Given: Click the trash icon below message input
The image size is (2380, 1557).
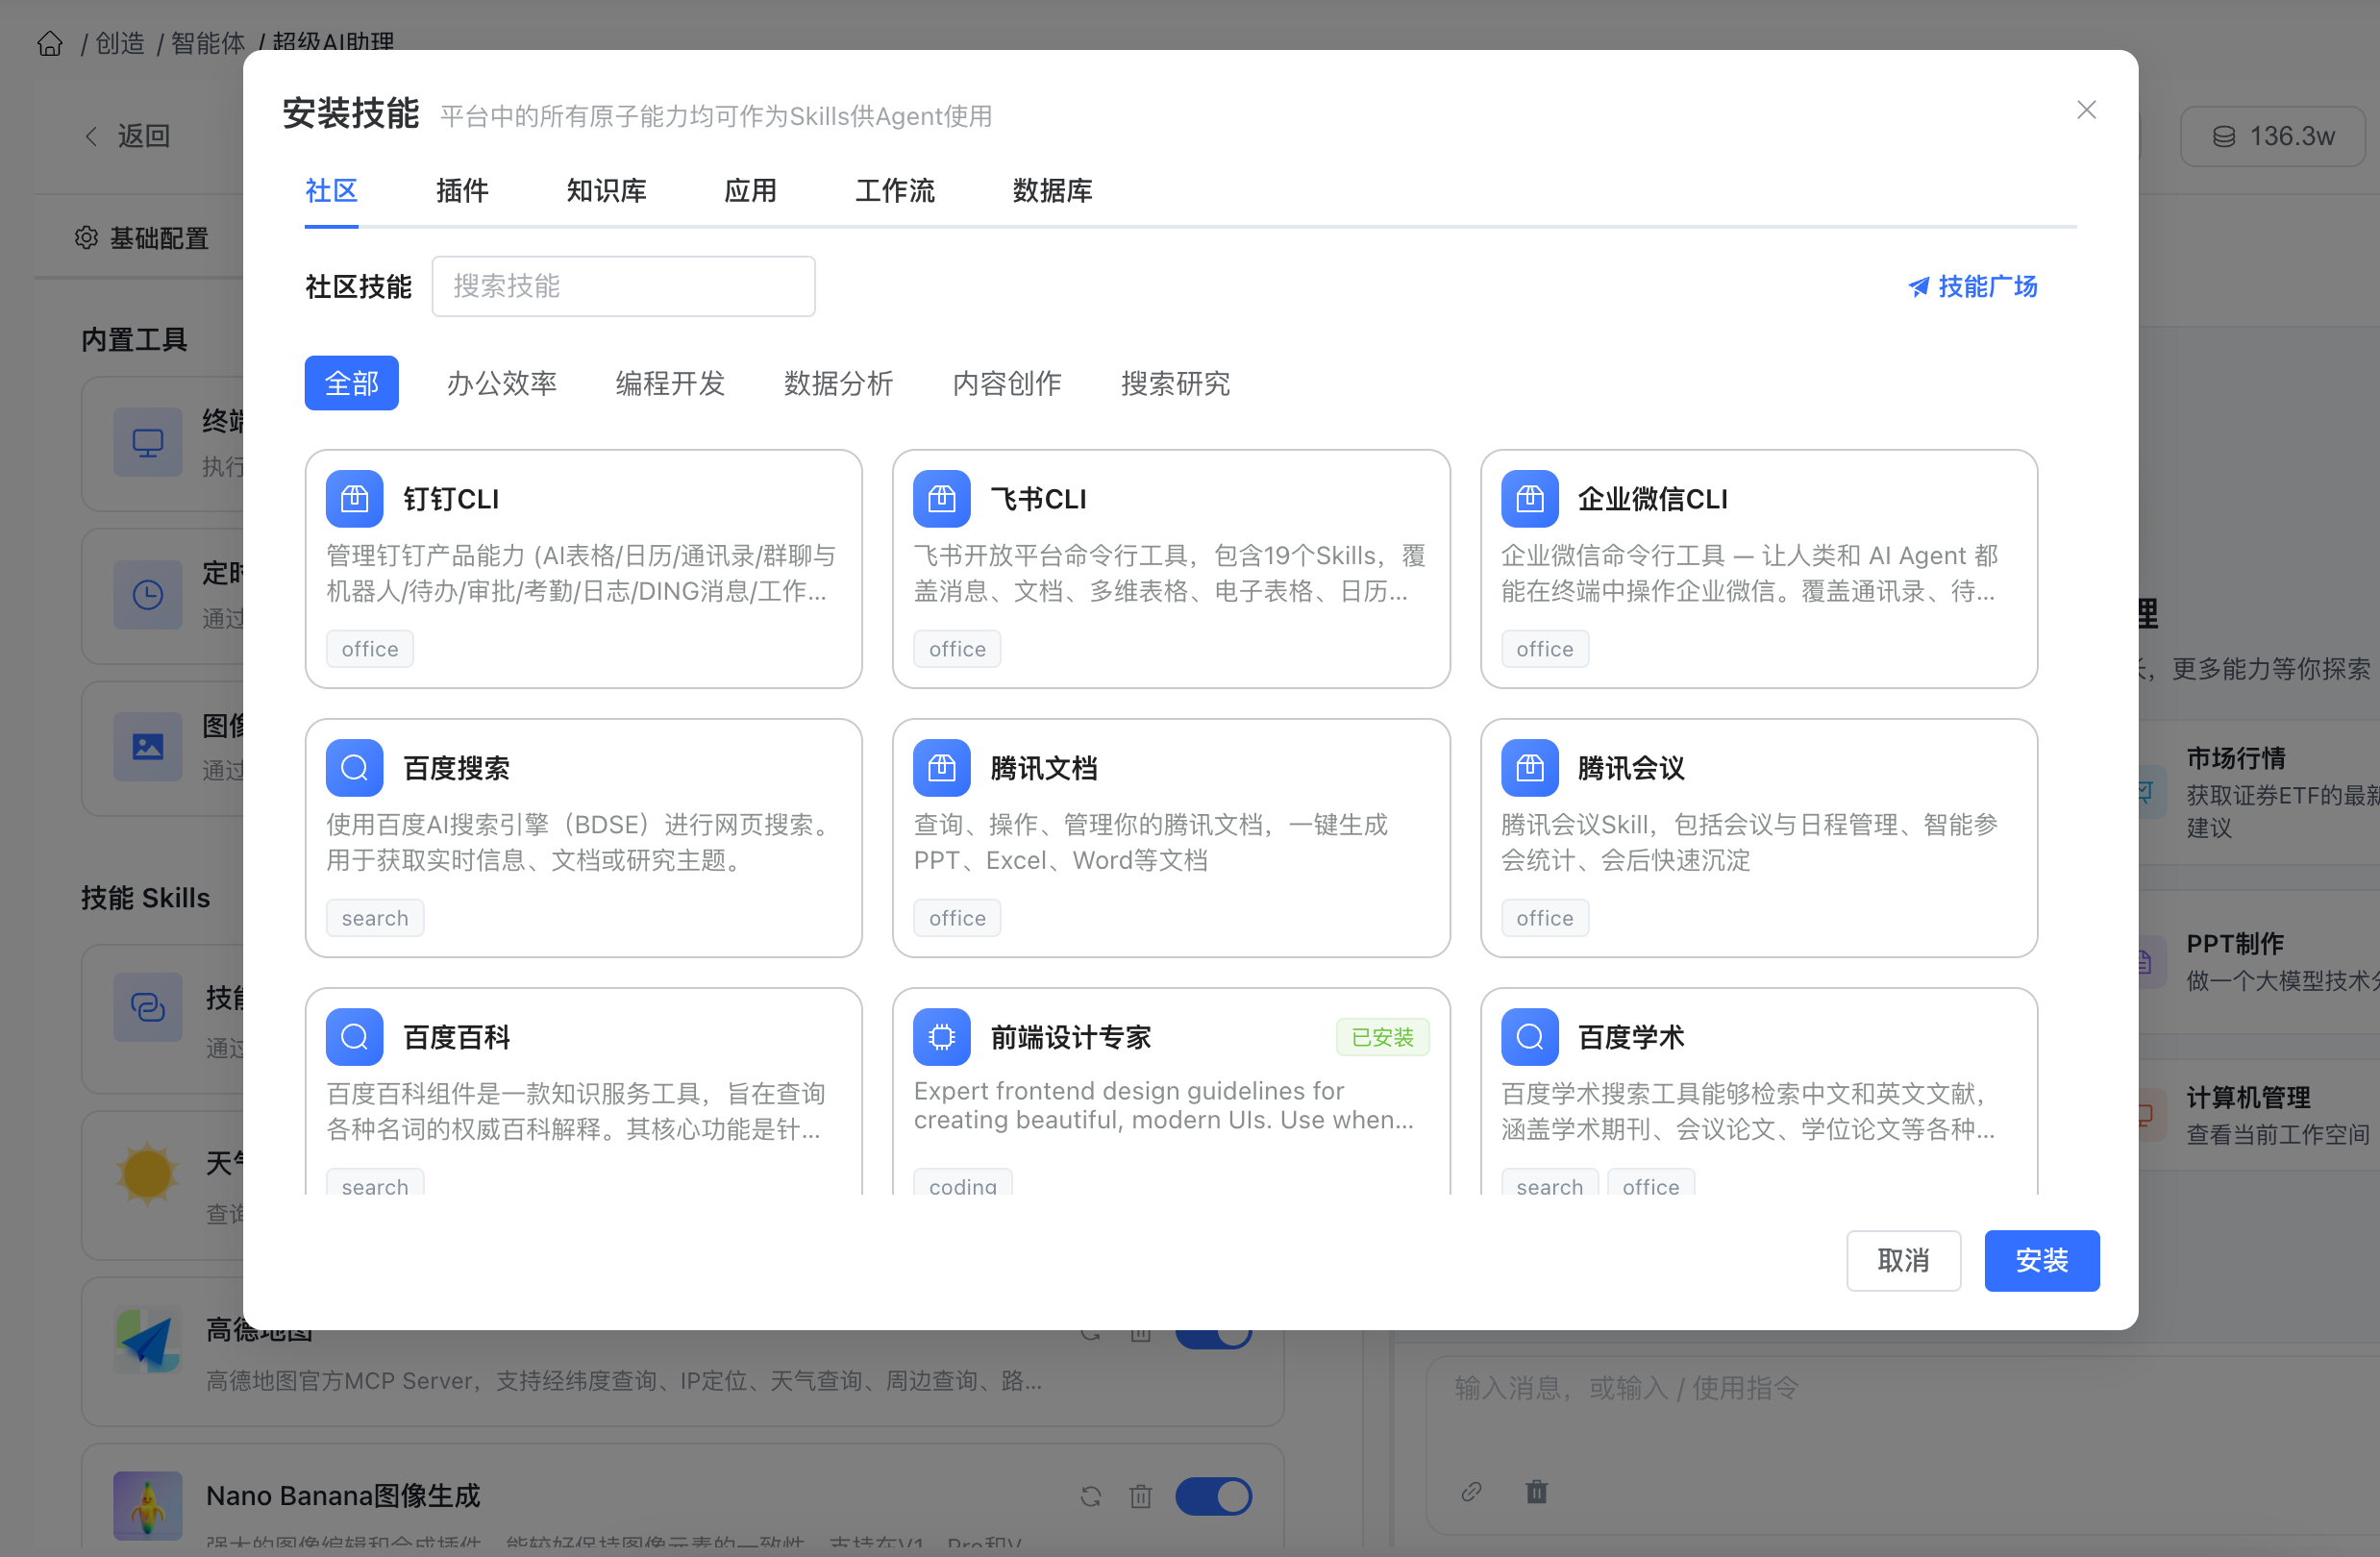Looking at the screenshot, I should pos(1536,1491).
